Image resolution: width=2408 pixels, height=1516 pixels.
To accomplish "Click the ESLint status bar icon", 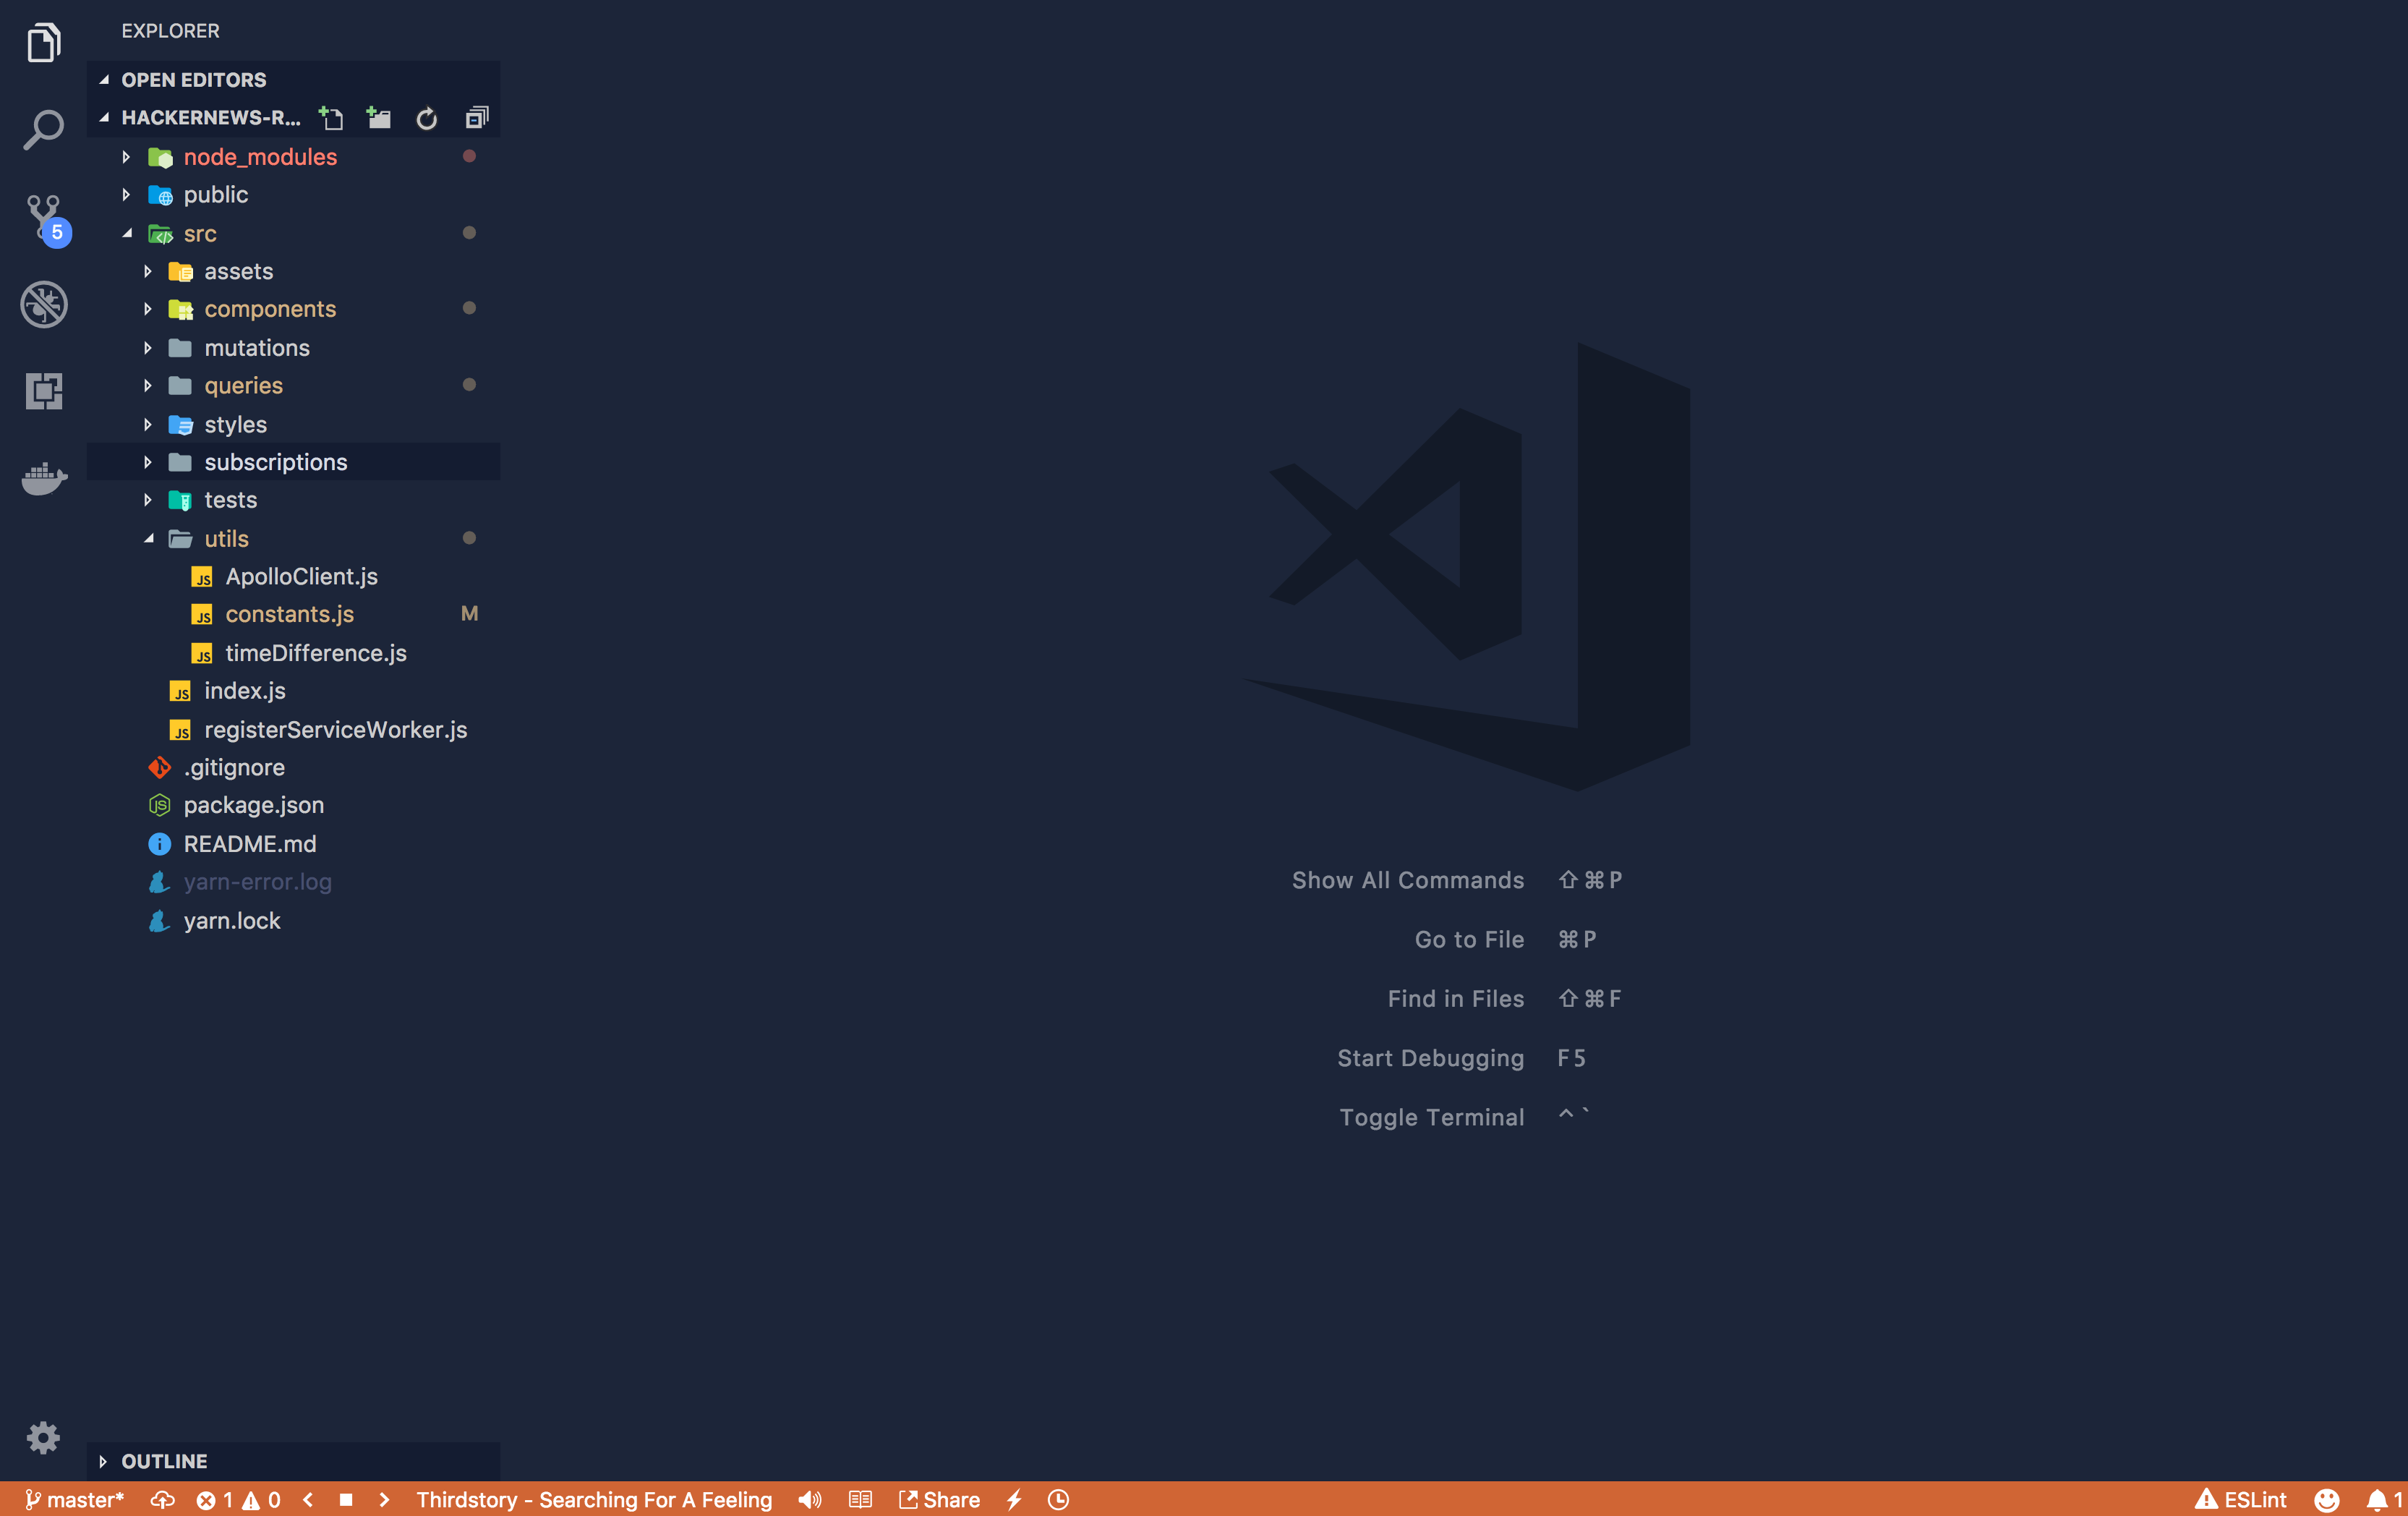I will point(2244,1499).
